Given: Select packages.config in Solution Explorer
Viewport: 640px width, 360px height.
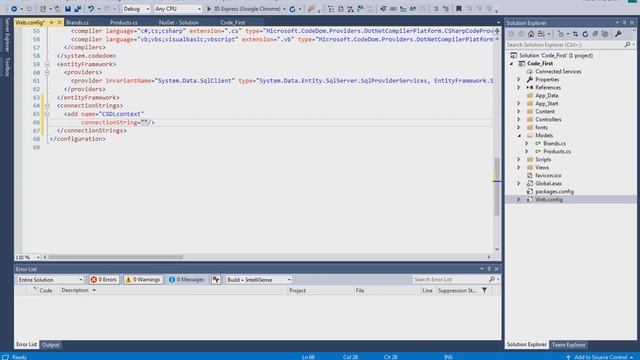Looking at the screenshot, I should tap(554, 191).
